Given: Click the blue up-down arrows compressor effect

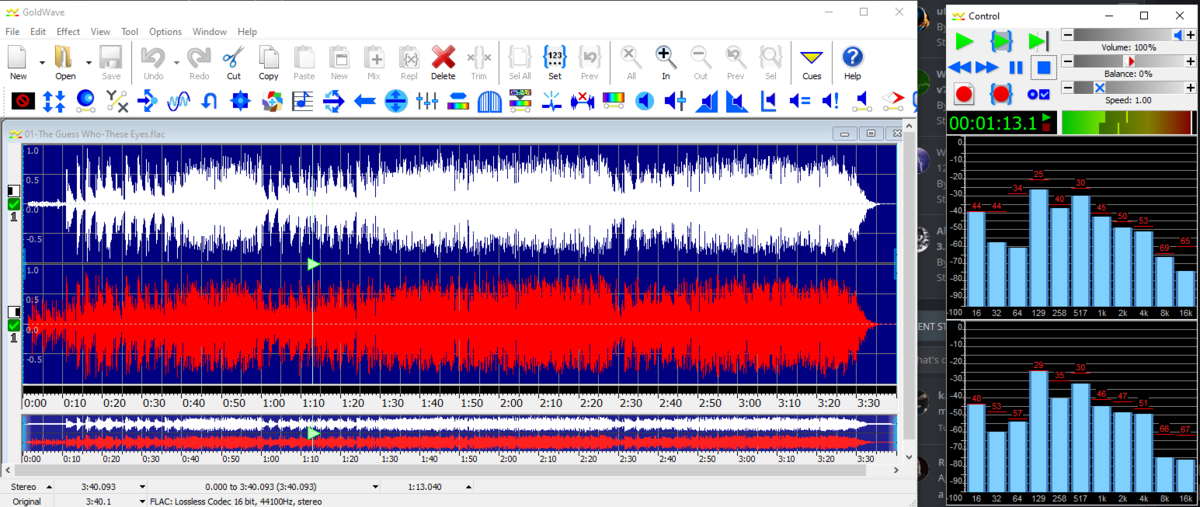Looking at the screenshot, I should [54, 101].
